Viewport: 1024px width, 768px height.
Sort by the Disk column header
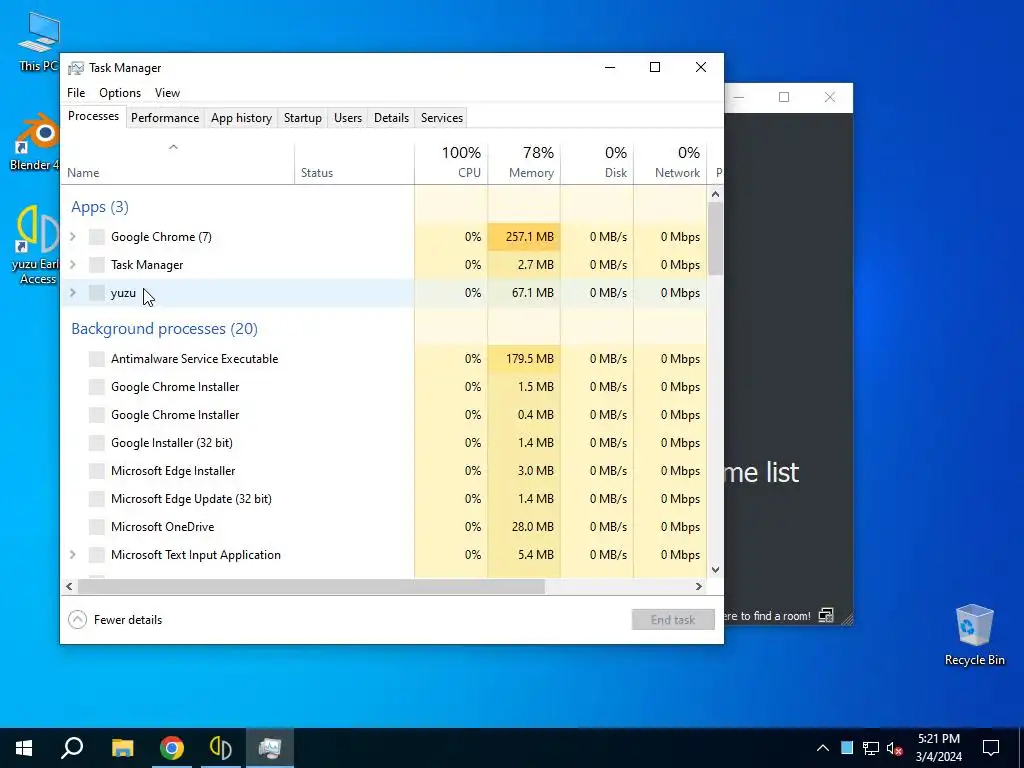coord(598,163)
